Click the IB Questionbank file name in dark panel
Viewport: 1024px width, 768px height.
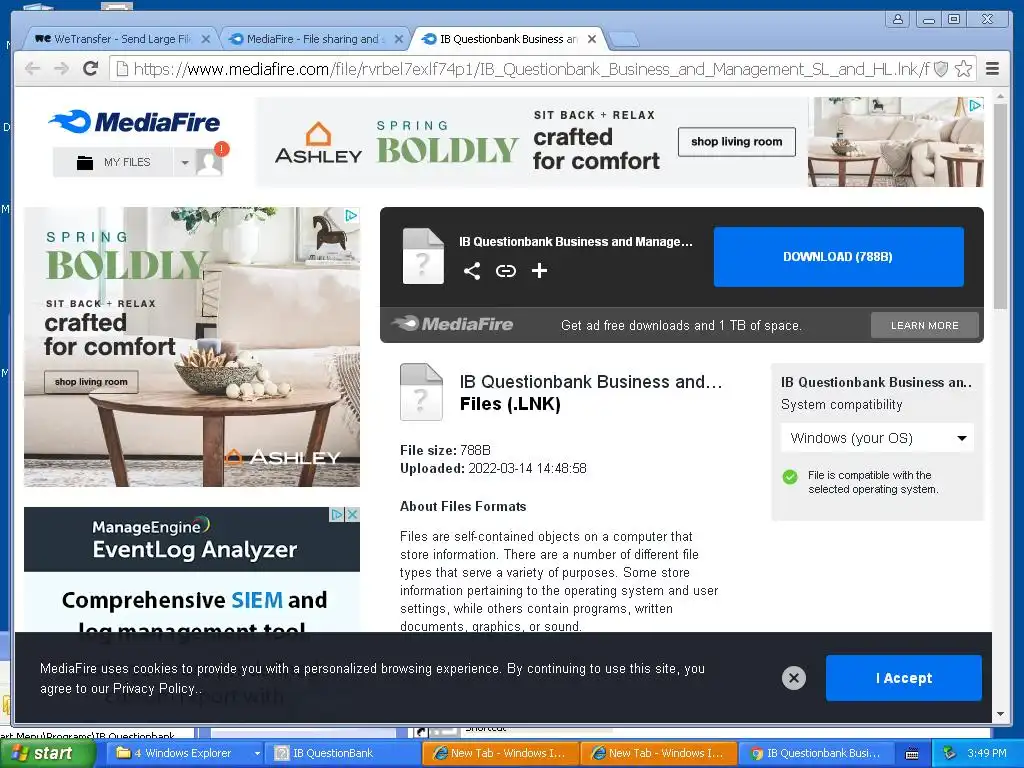click(575, 242)
